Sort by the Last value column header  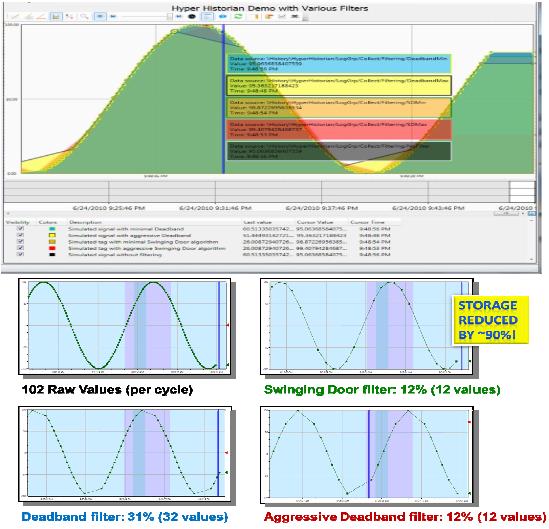[x=257, y=222]
